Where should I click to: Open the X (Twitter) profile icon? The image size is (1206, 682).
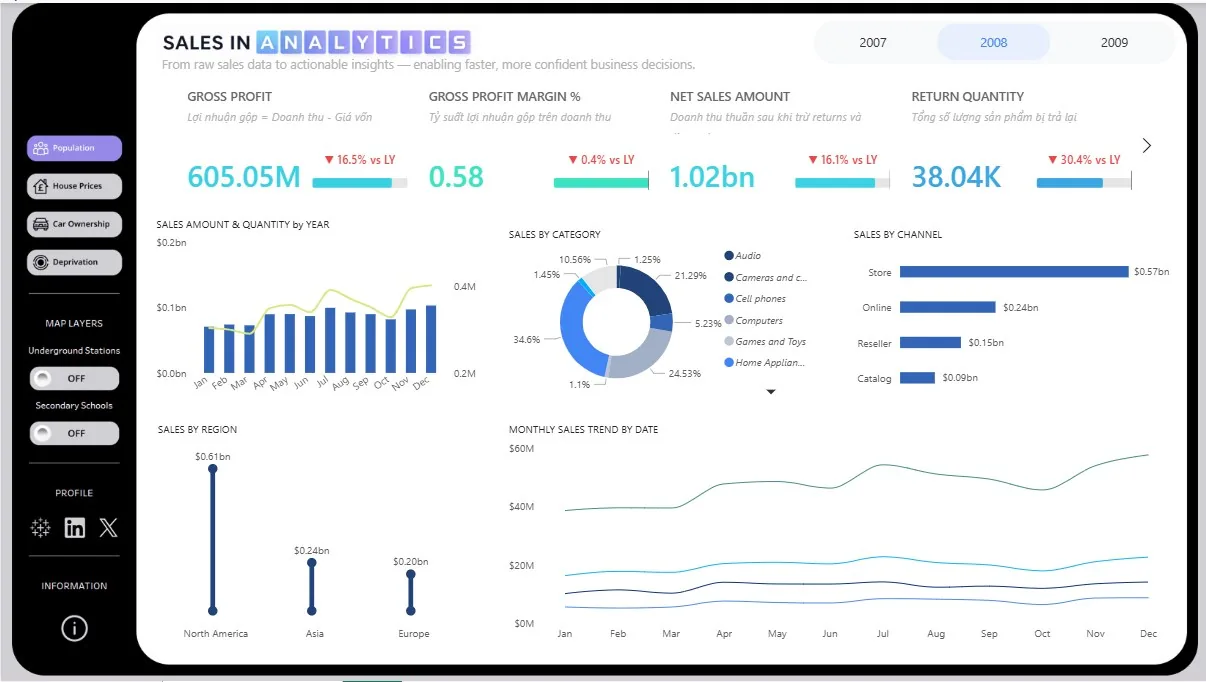[108, 528]
